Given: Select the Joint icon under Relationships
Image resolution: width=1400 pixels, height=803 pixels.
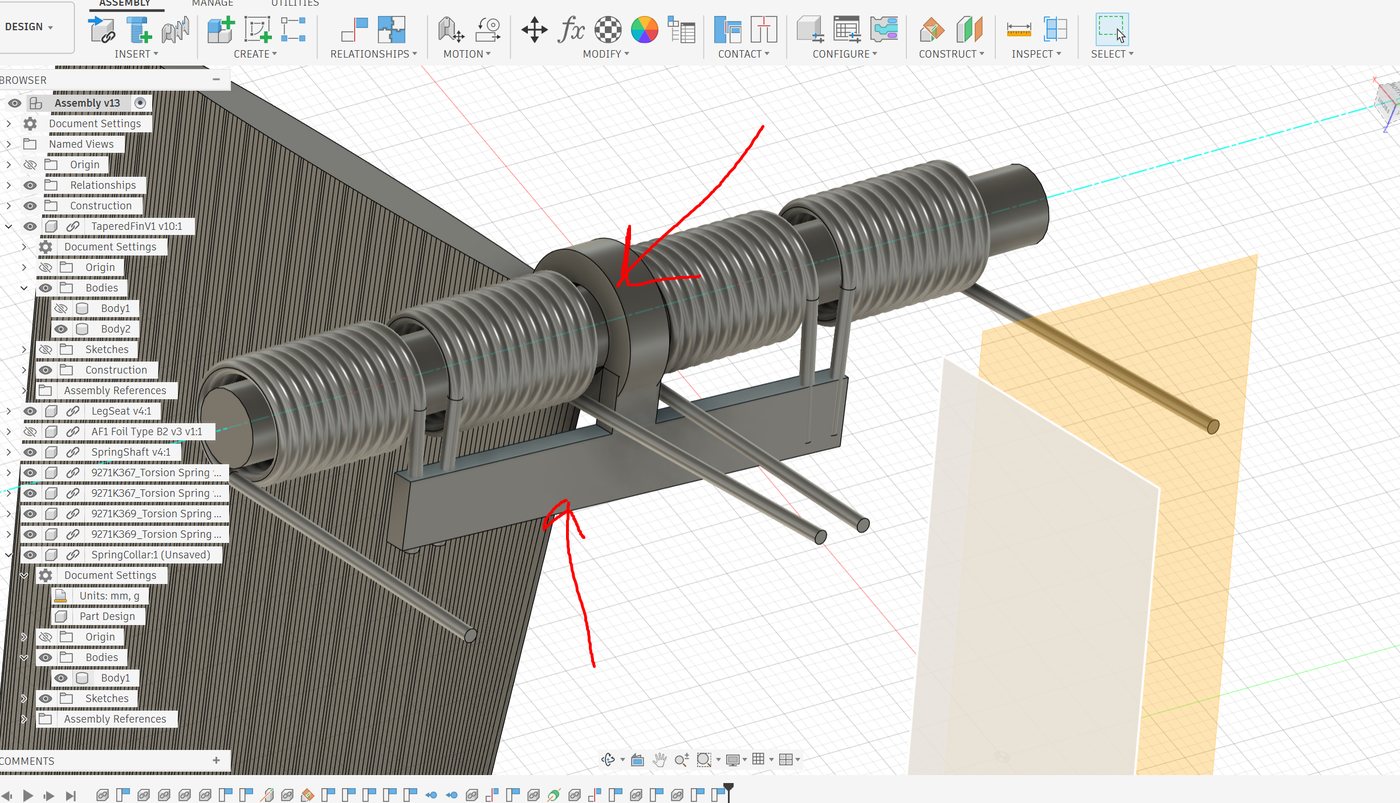Looking at the screenshot, I should point(355,29).
